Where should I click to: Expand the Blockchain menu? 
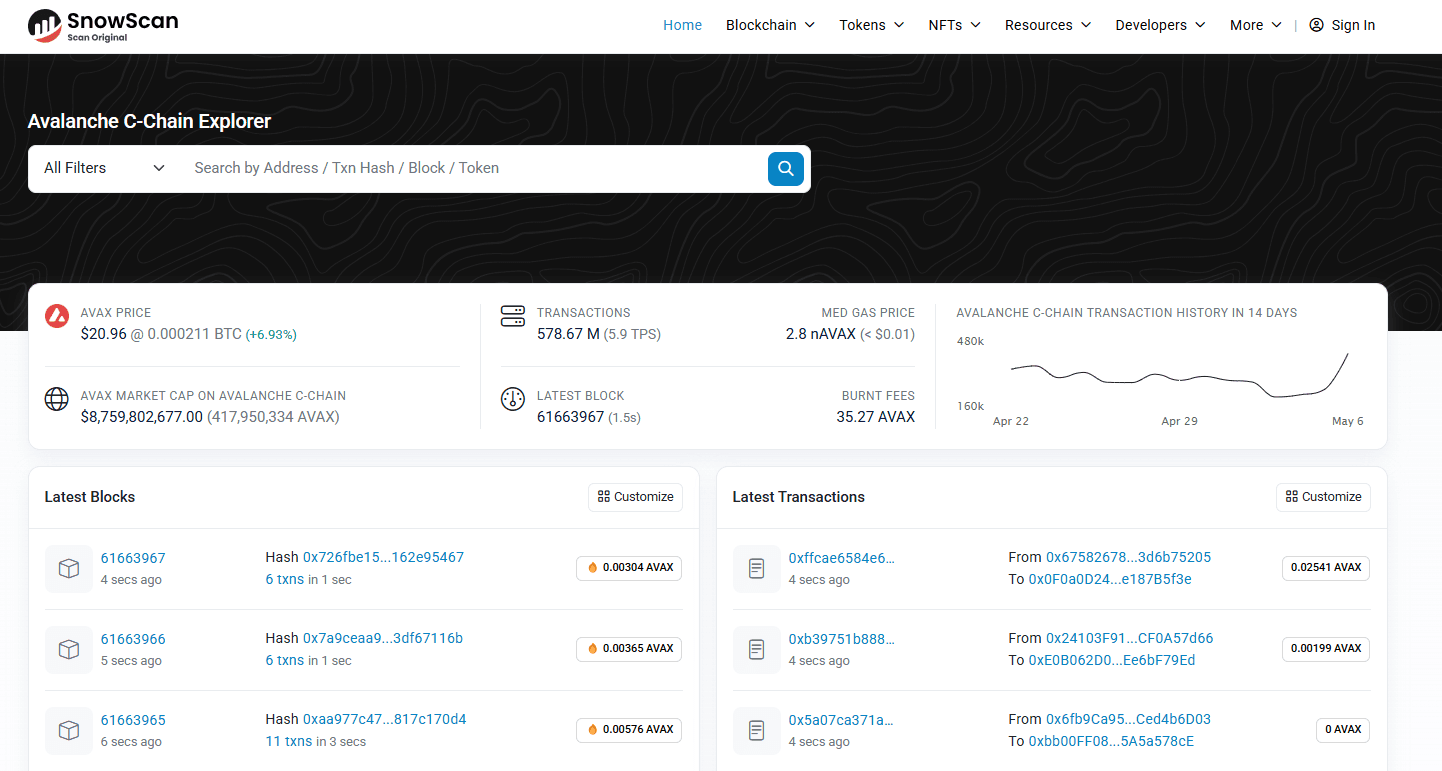click(x=770, y=25)
